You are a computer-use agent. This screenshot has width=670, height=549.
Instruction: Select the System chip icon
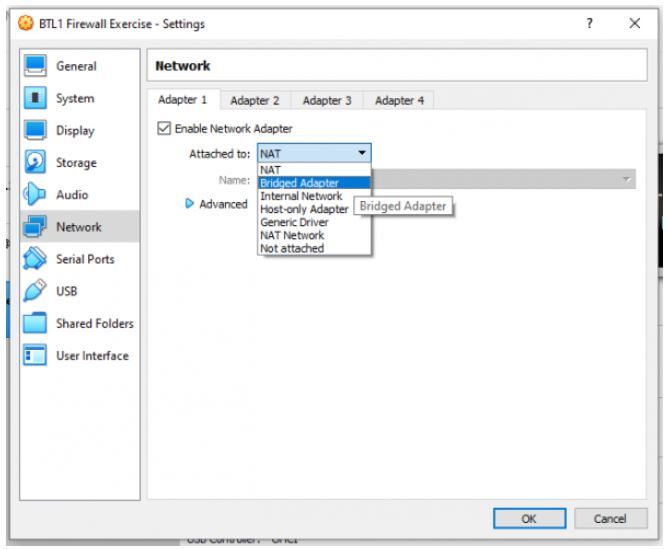point(35,98)
